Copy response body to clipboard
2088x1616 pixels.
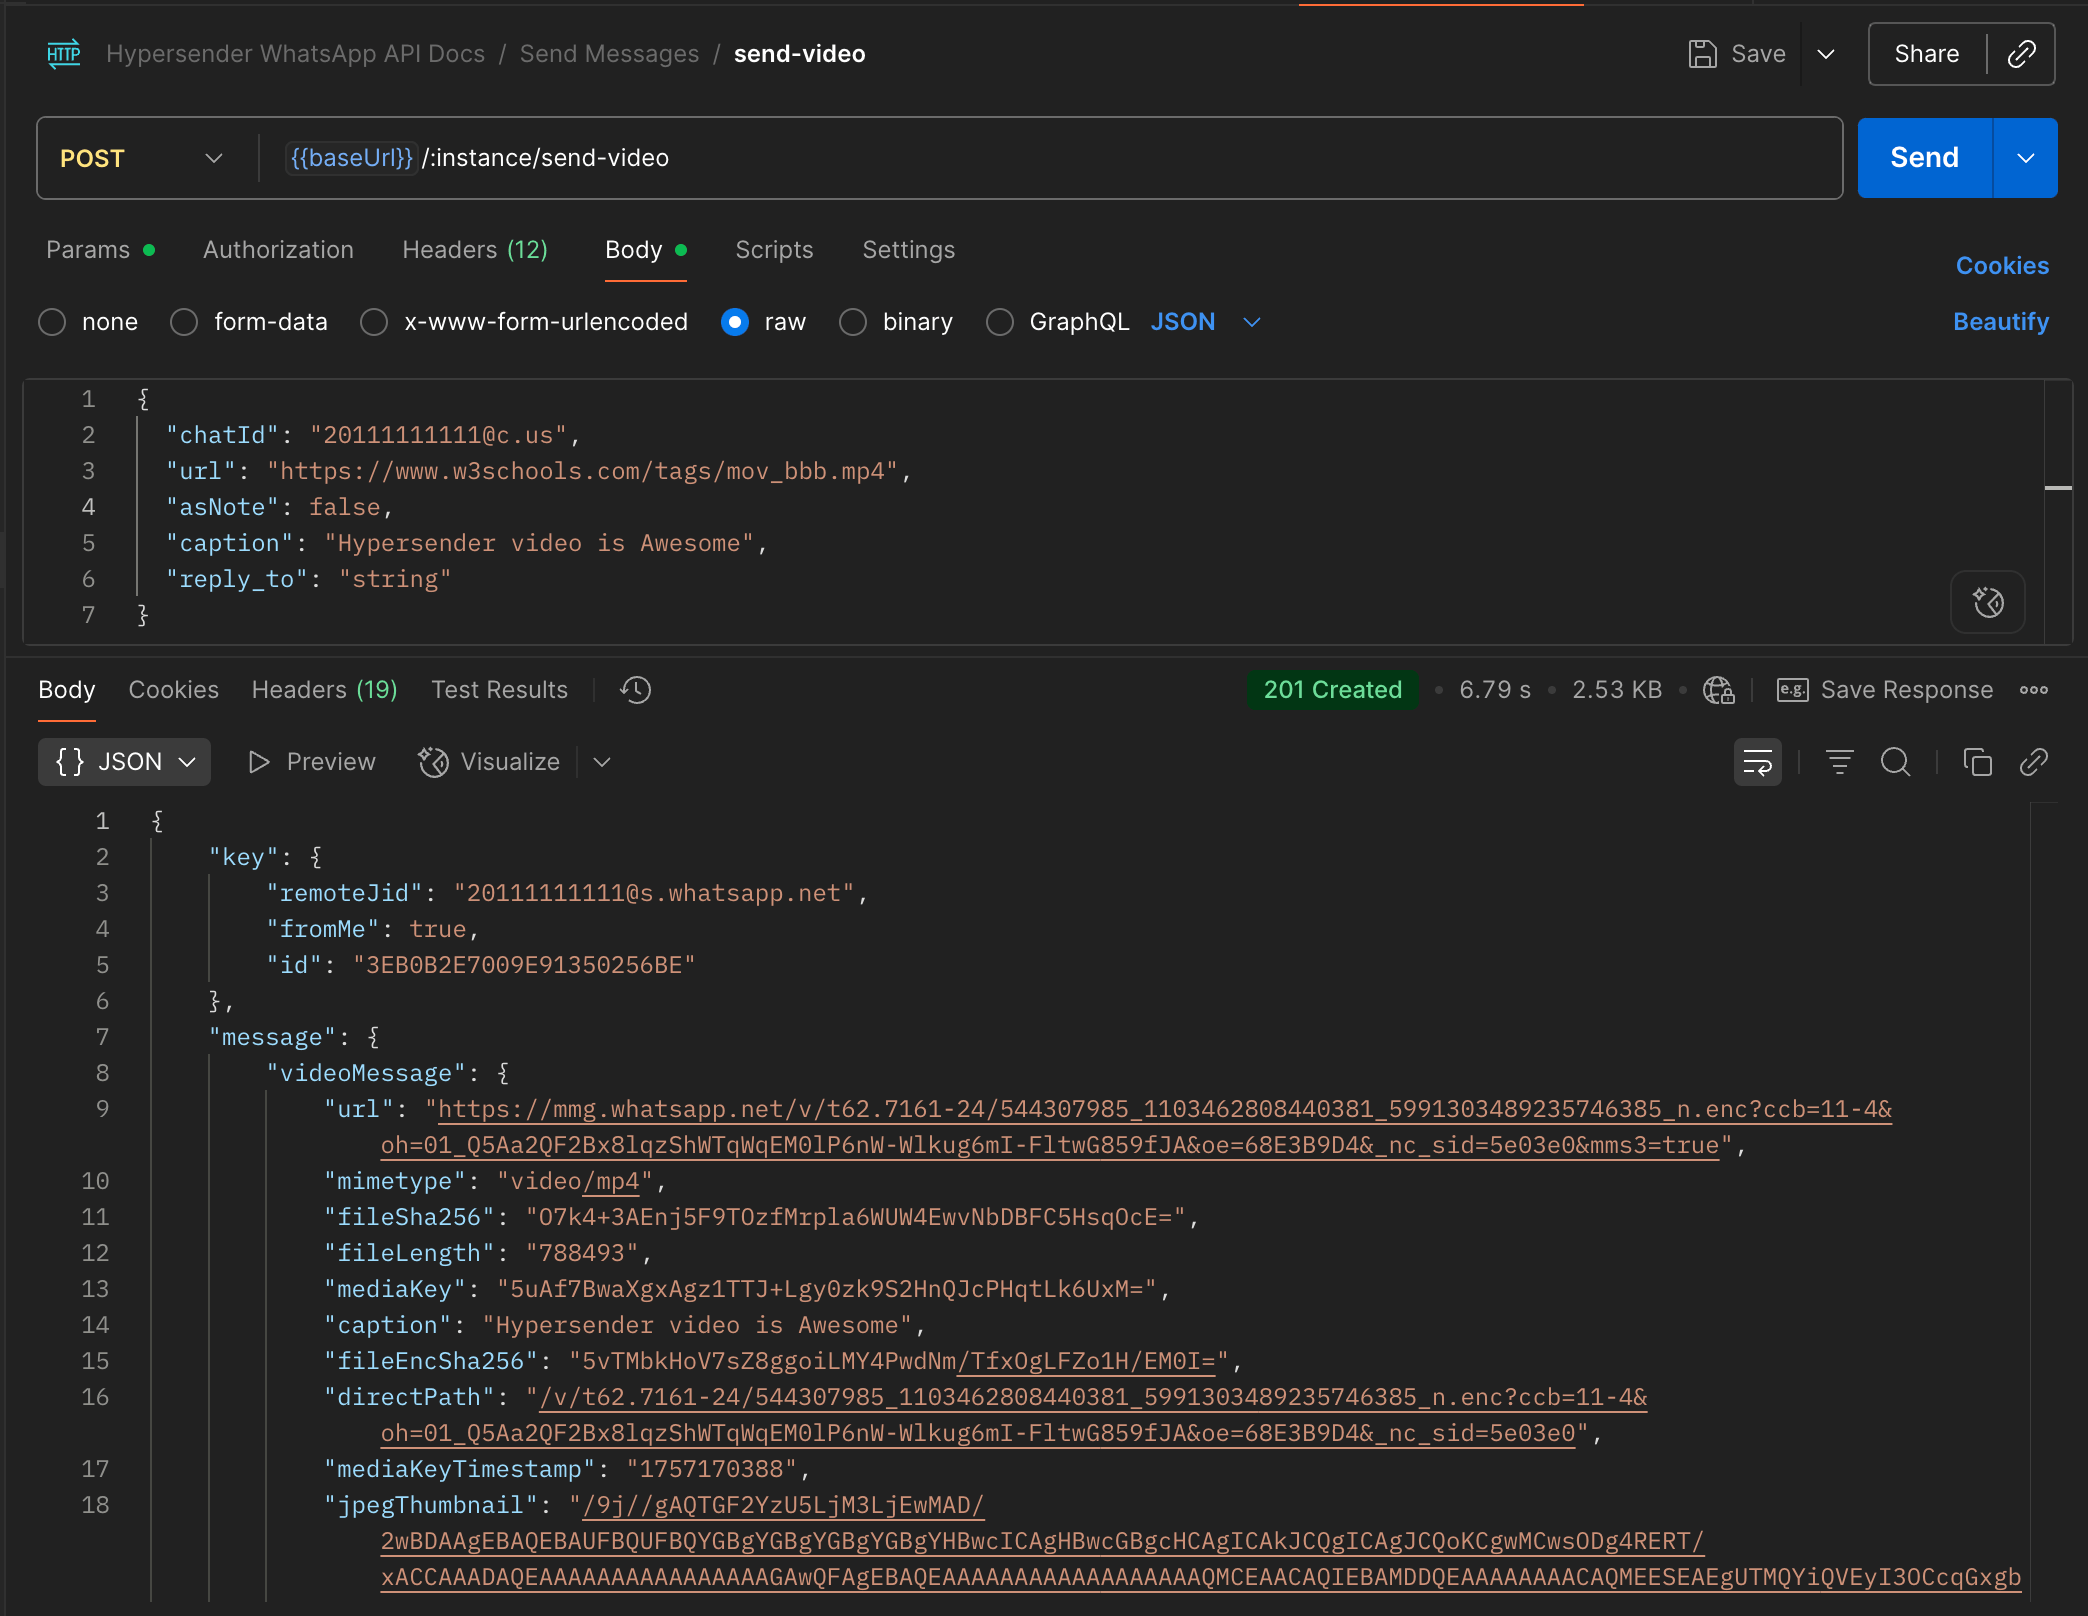pyautogui.click(x=1977, y=763)
